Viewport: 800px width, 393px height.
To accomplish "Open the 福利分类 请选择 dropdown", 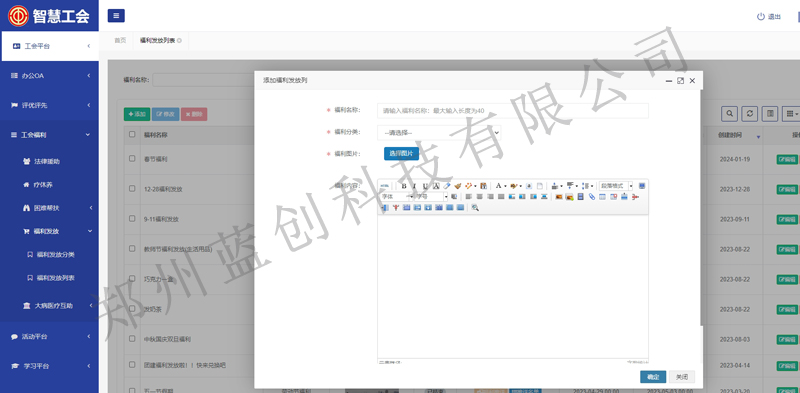I will (x=439, y=133).
